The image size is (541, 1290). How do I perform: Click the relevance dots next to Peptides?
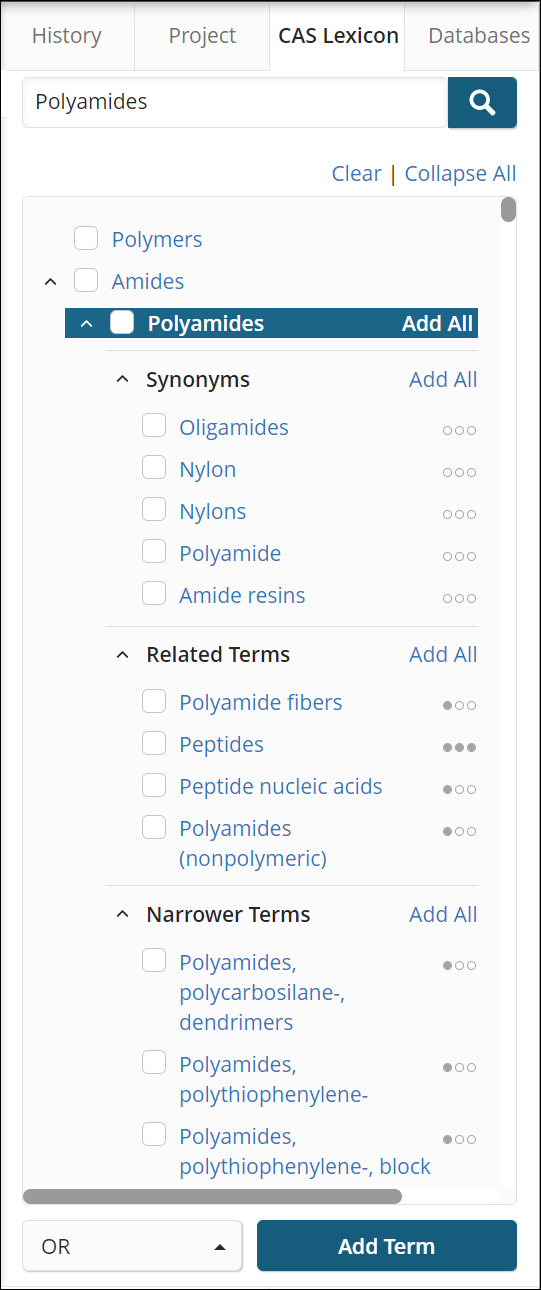(x=459, y=747)
